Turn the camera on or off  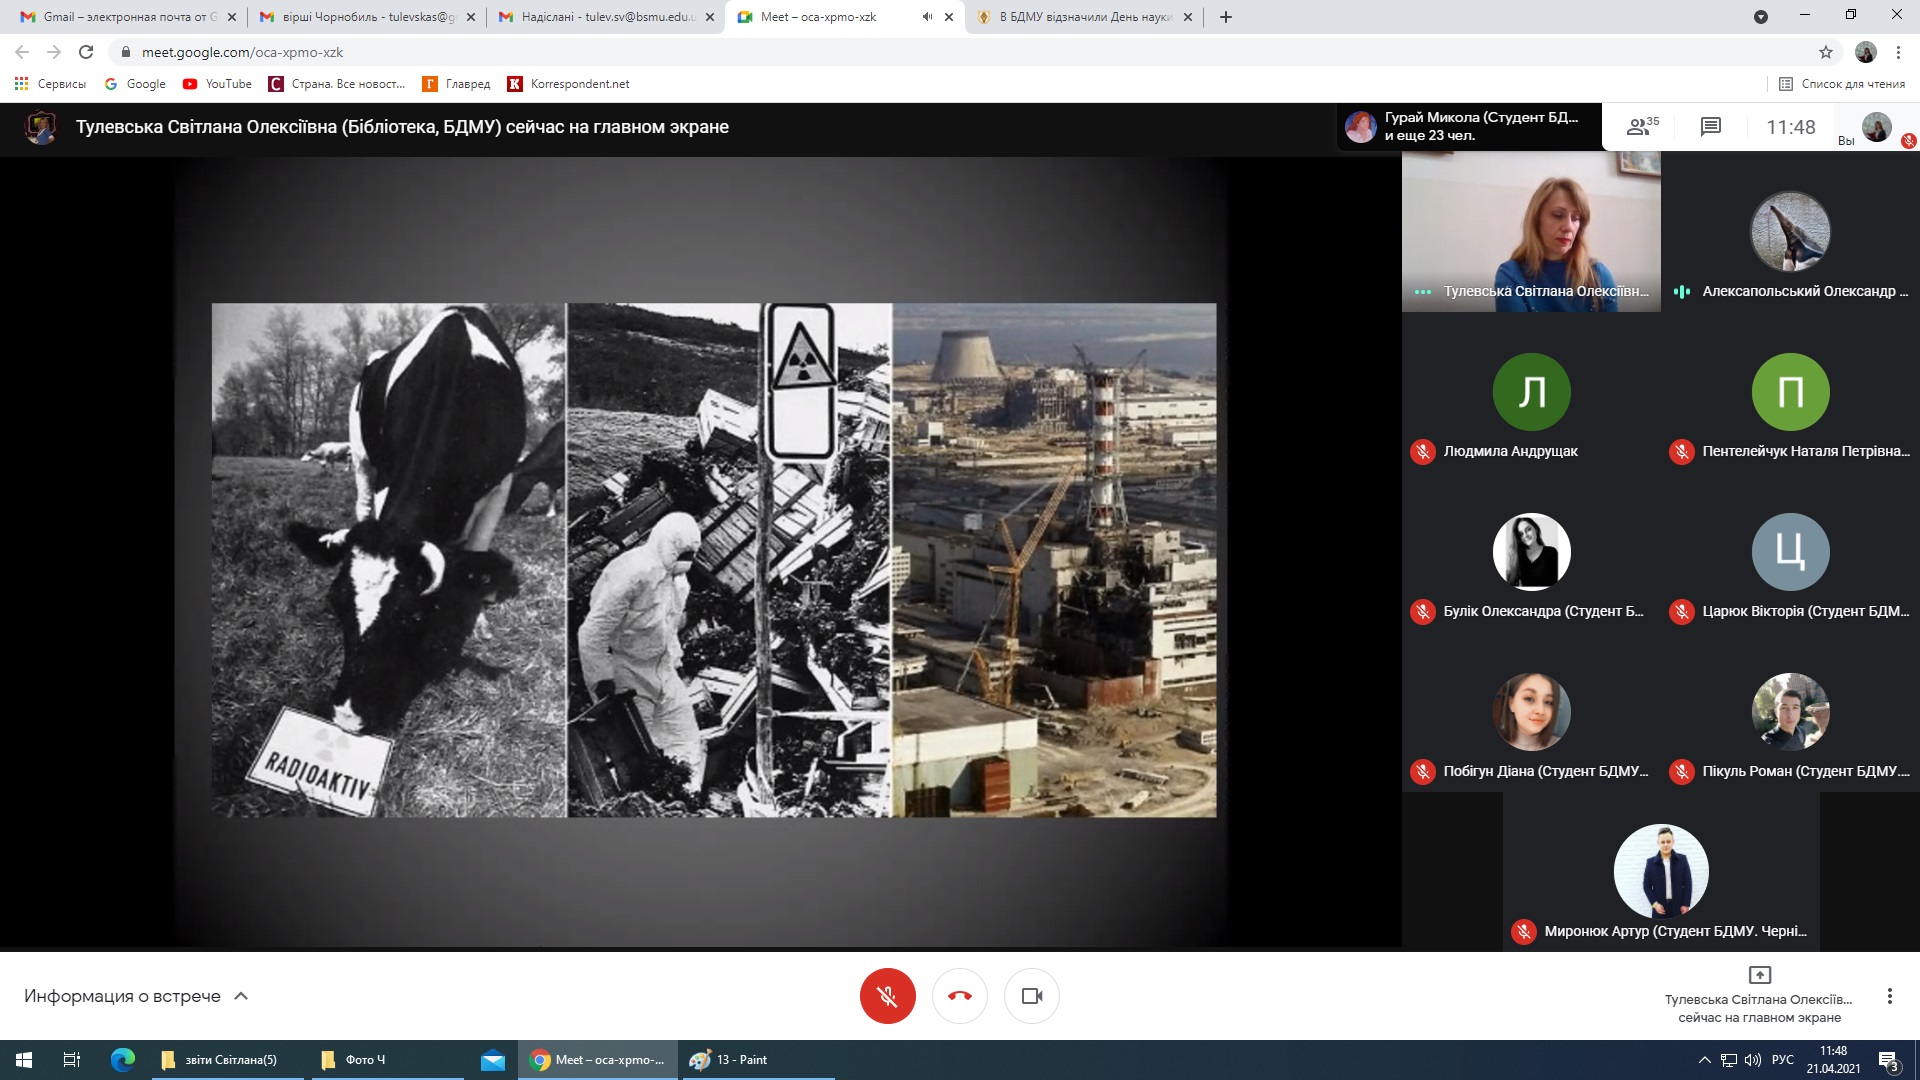pyautogui.click(x=1031, y=996)
